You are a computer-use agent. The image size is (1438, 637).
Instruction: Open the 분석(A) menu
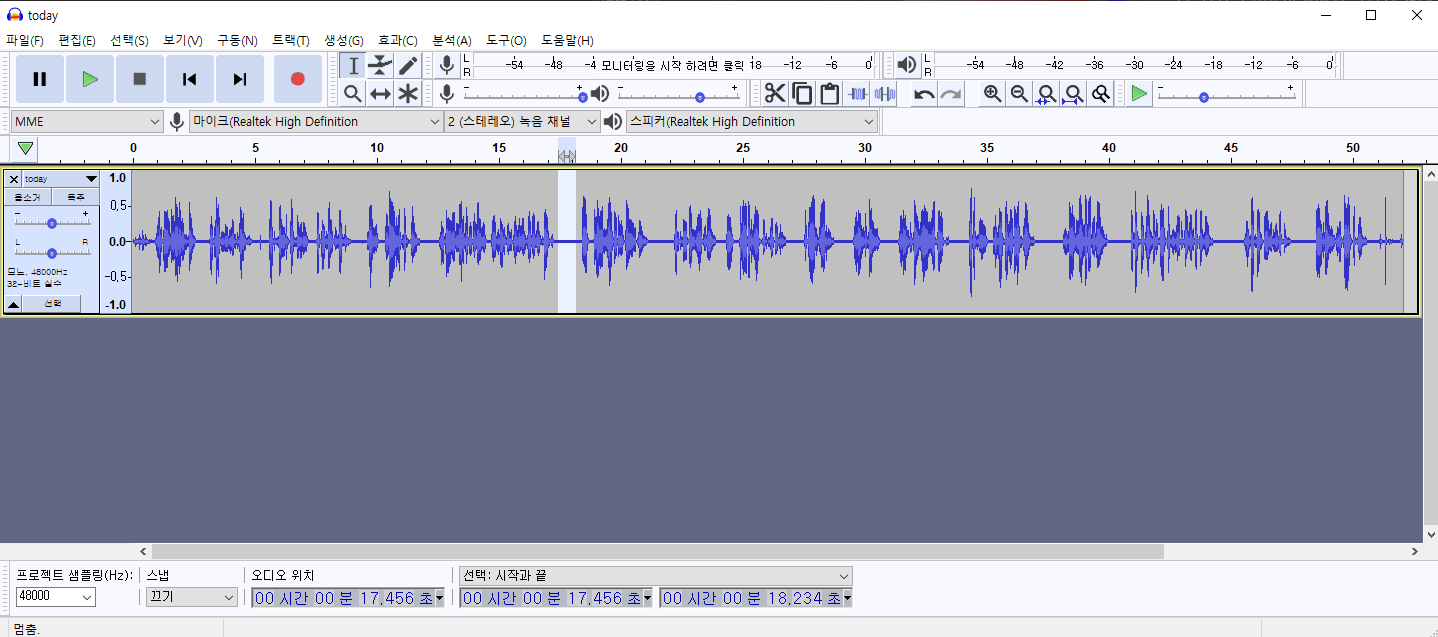pos(451,40)
